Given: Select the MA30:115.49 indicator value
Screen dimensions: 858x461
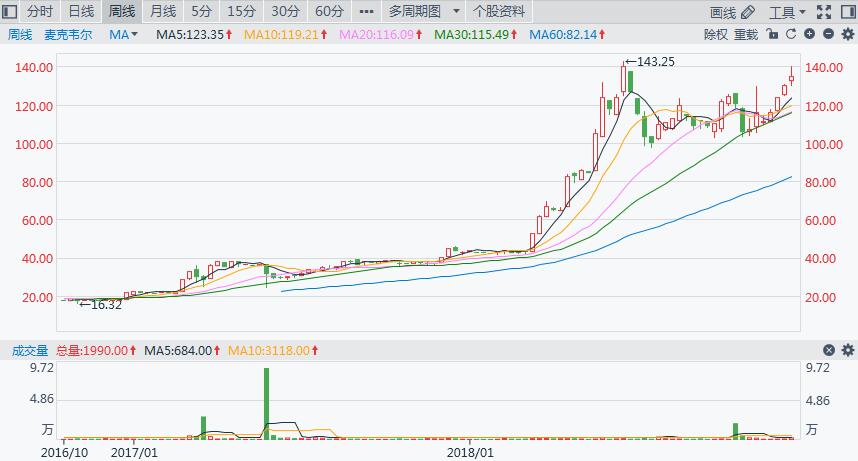Looking at the screenshot, I should [x=476, y=34].
